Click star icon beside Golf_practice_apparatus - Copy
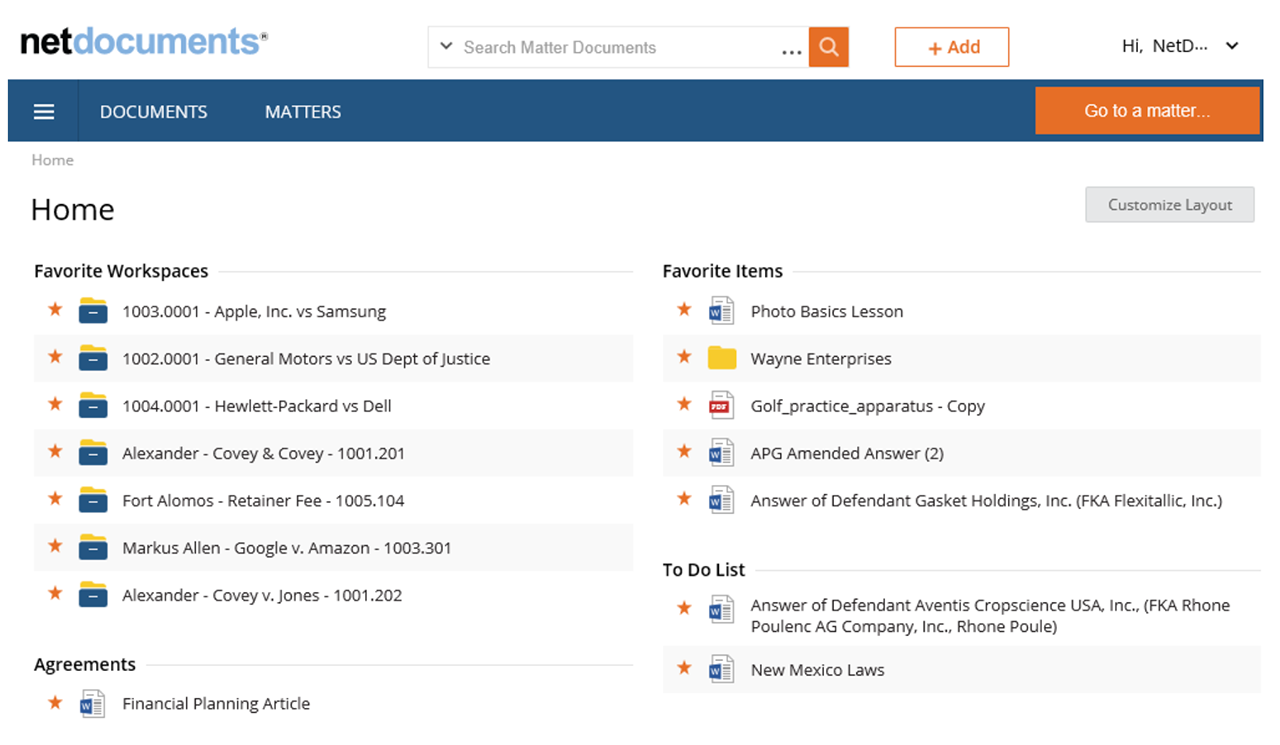The height and width of the screenshot is (745, 1280). pyautogui.click(x=684, y=404)
